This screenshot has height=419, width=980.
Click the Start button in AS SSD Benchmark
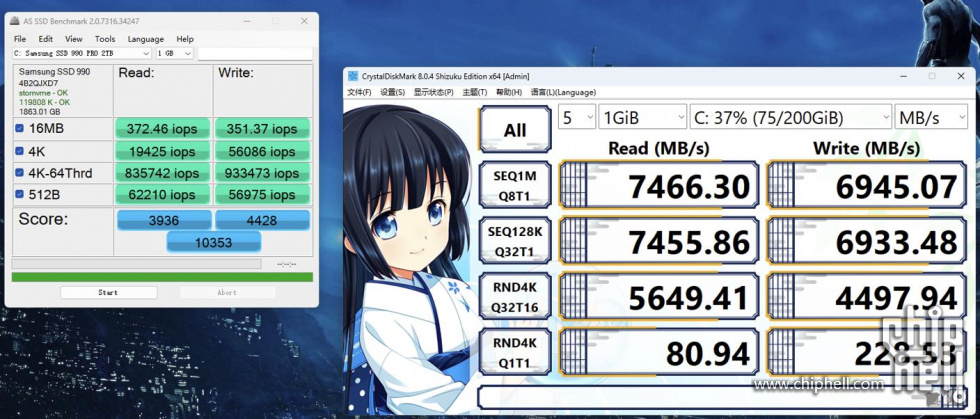pos(108,292)
